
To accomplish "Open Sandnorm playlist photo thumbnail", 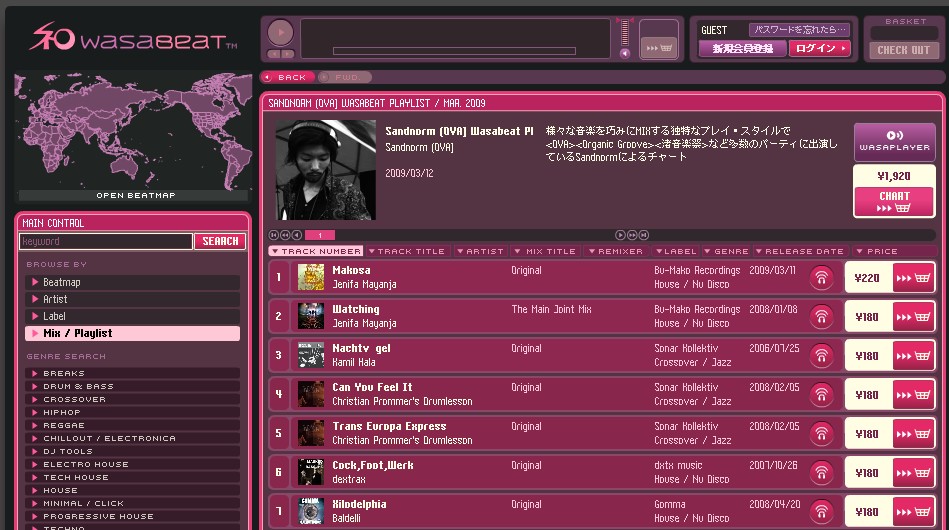I will pos(326,170).
